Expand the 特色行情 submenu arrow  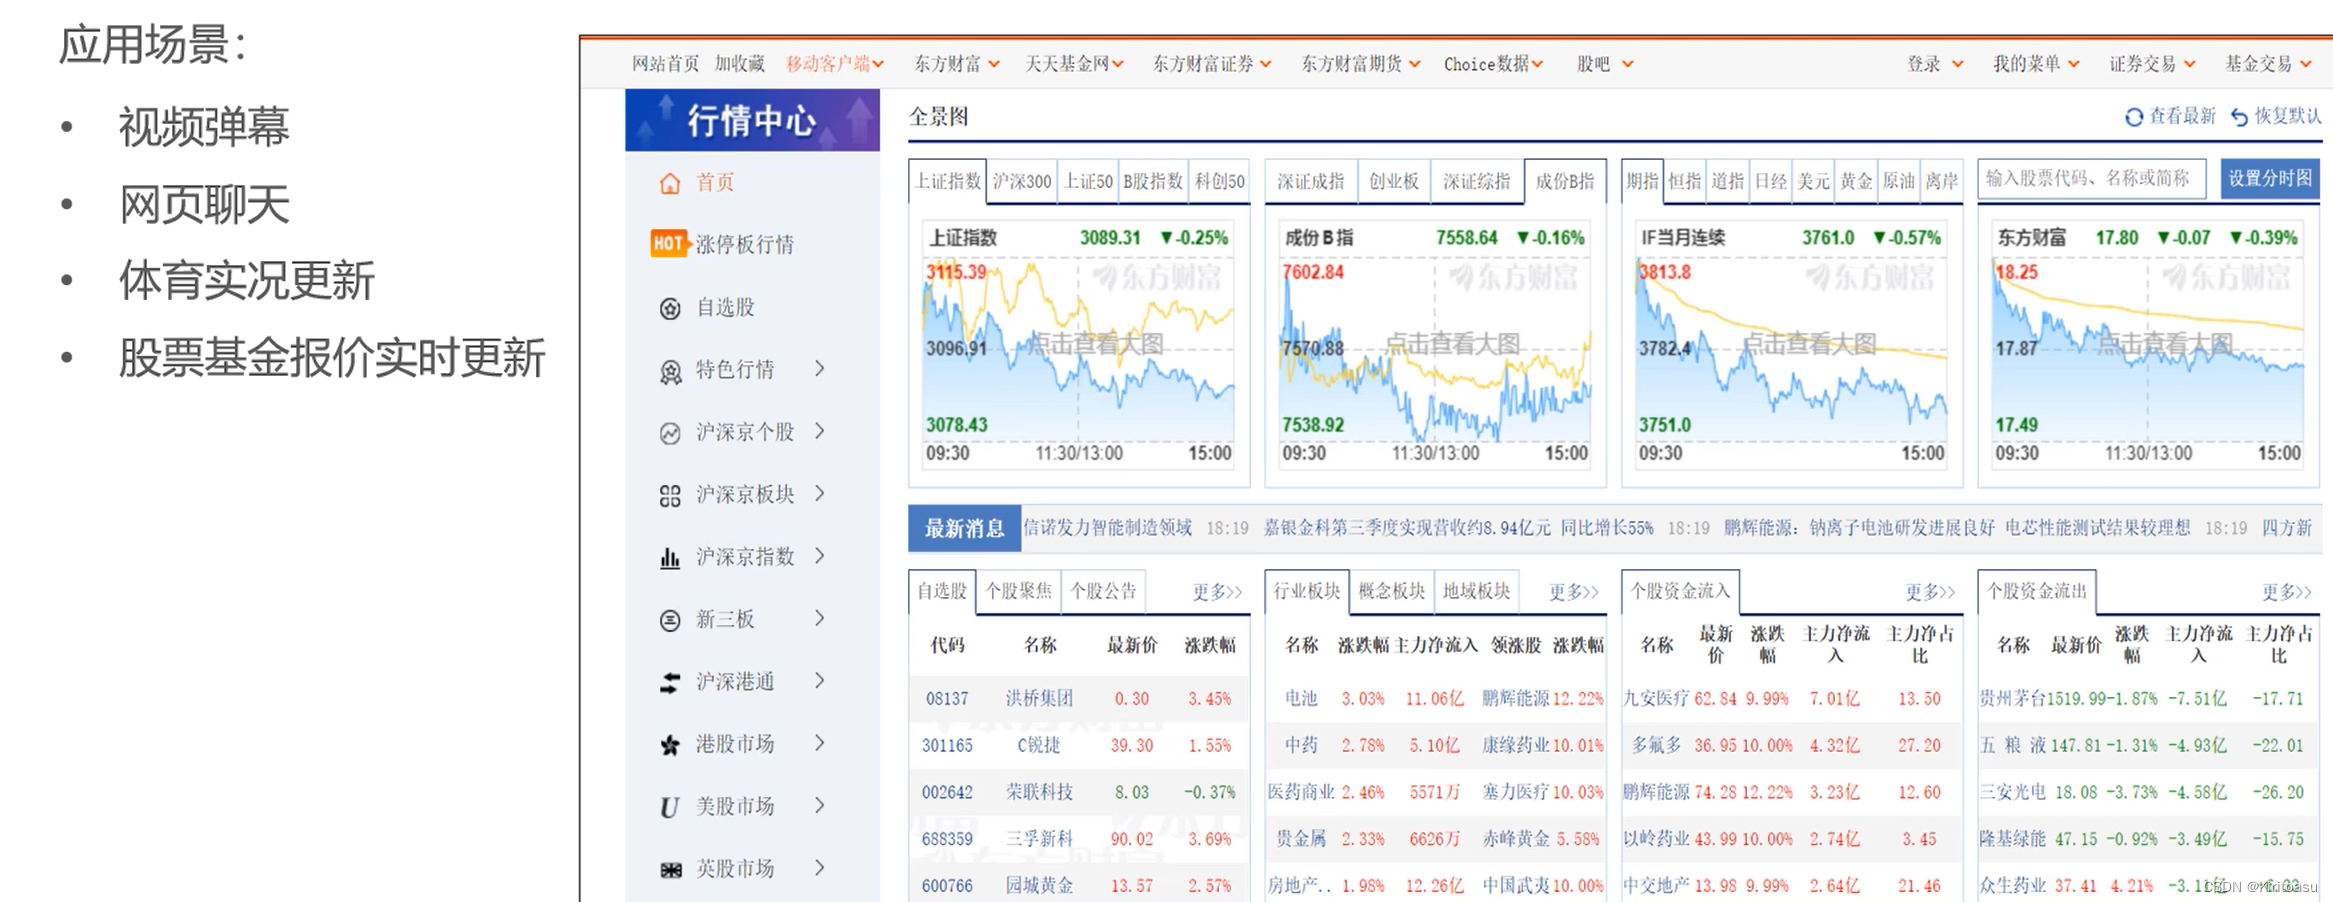(x=820, y=368)
